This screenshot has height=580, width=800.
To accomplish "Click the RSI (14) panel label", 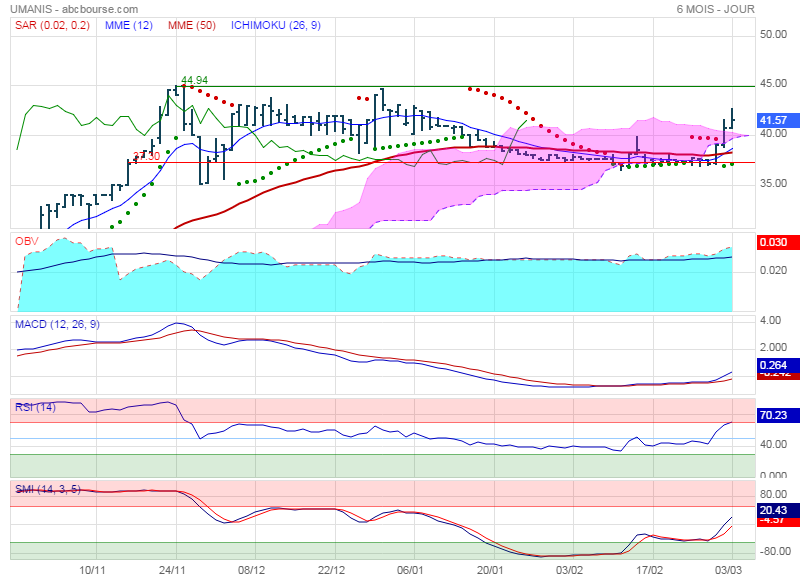I will pos(35,406).
